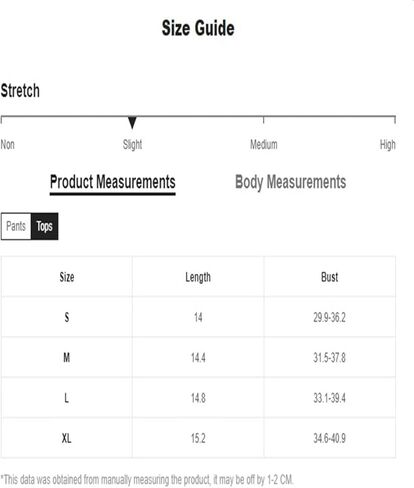
Task: Select the S size row
Action: tap(198, 317)
